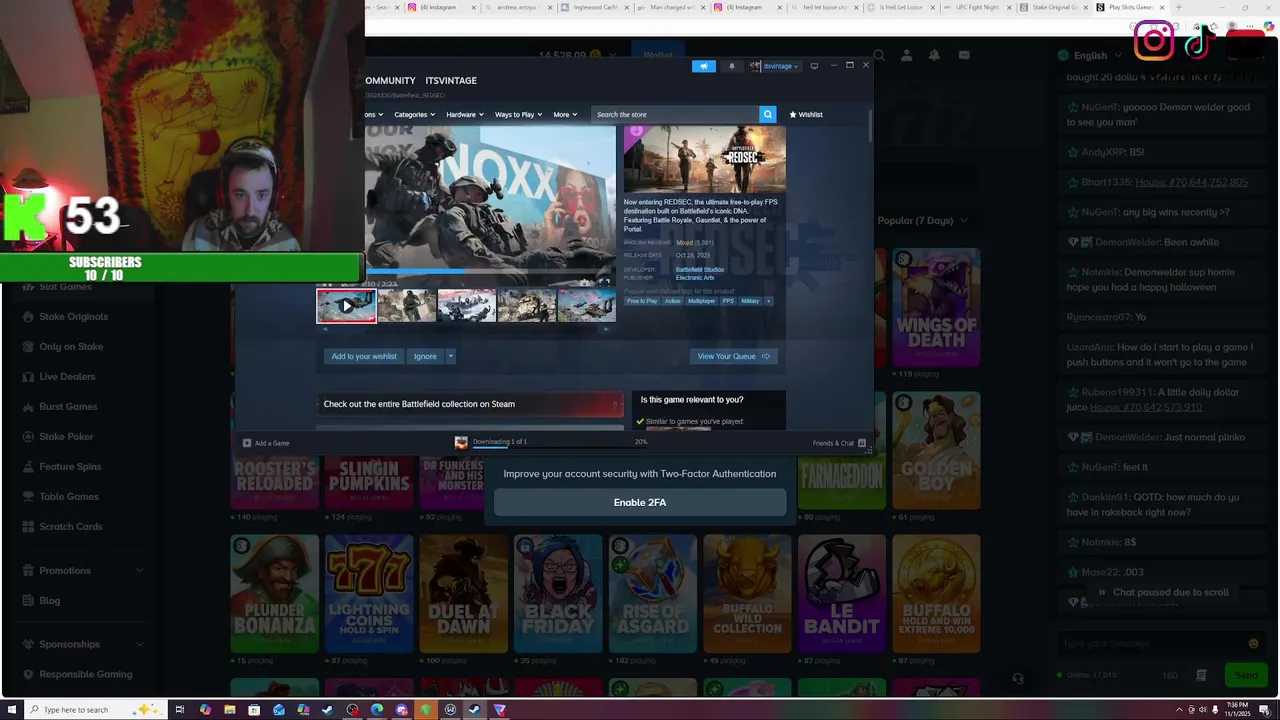This screenshot has width=1280, height=720.
Task: Open Blog in the Stake sidebar
Action: 49,601
